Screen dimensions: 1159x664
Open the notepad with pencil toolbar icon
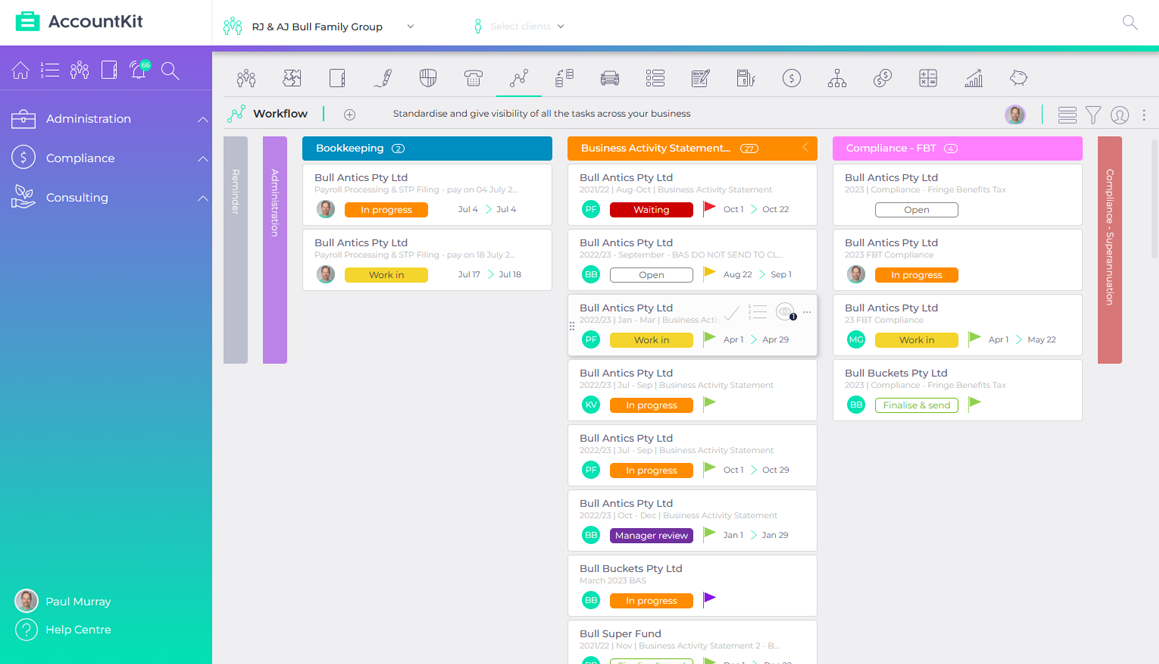[x=701, y=78]
